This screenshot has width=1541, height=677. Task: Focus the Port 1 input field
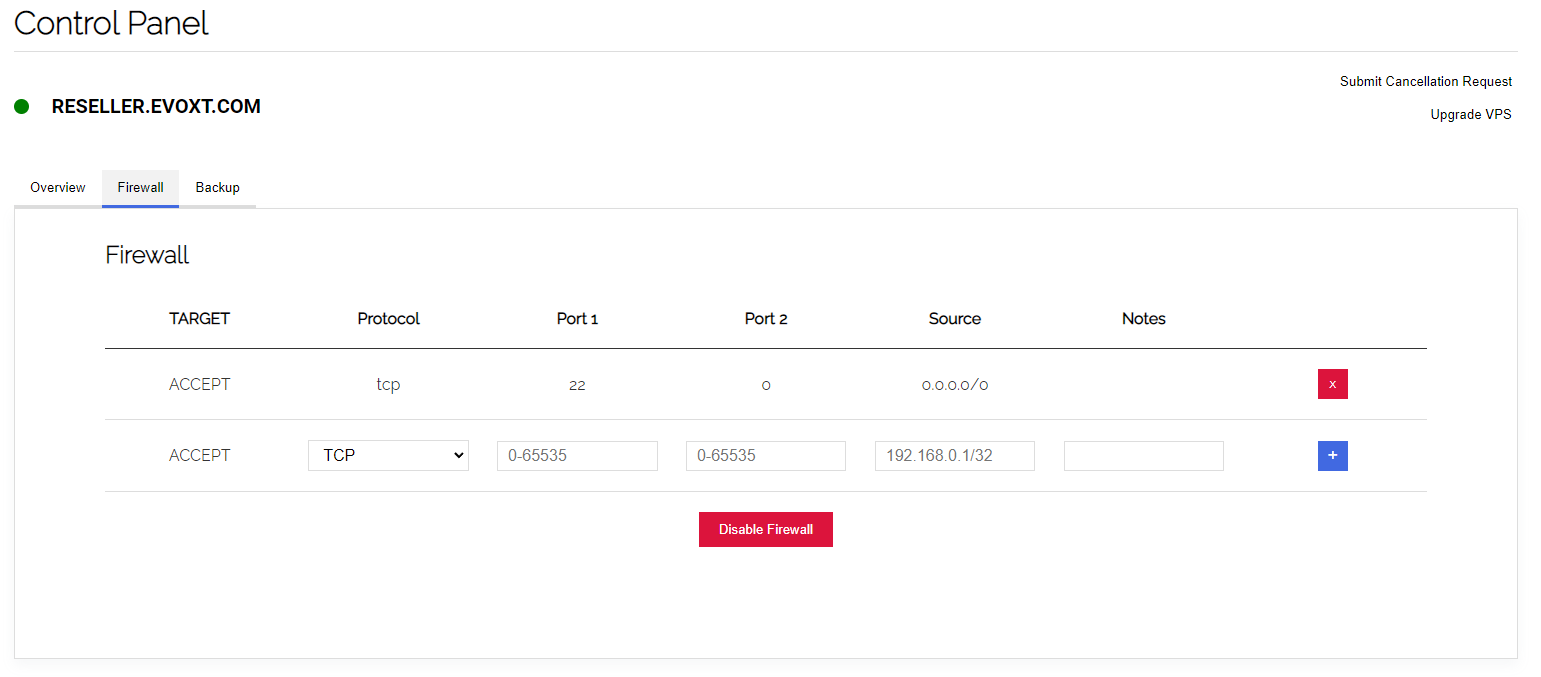tap(577, 456)
